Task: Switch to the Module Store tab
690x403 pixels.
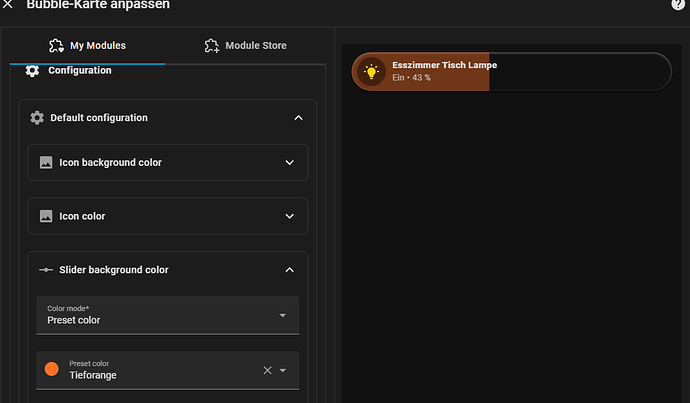Action: [245, 46]
